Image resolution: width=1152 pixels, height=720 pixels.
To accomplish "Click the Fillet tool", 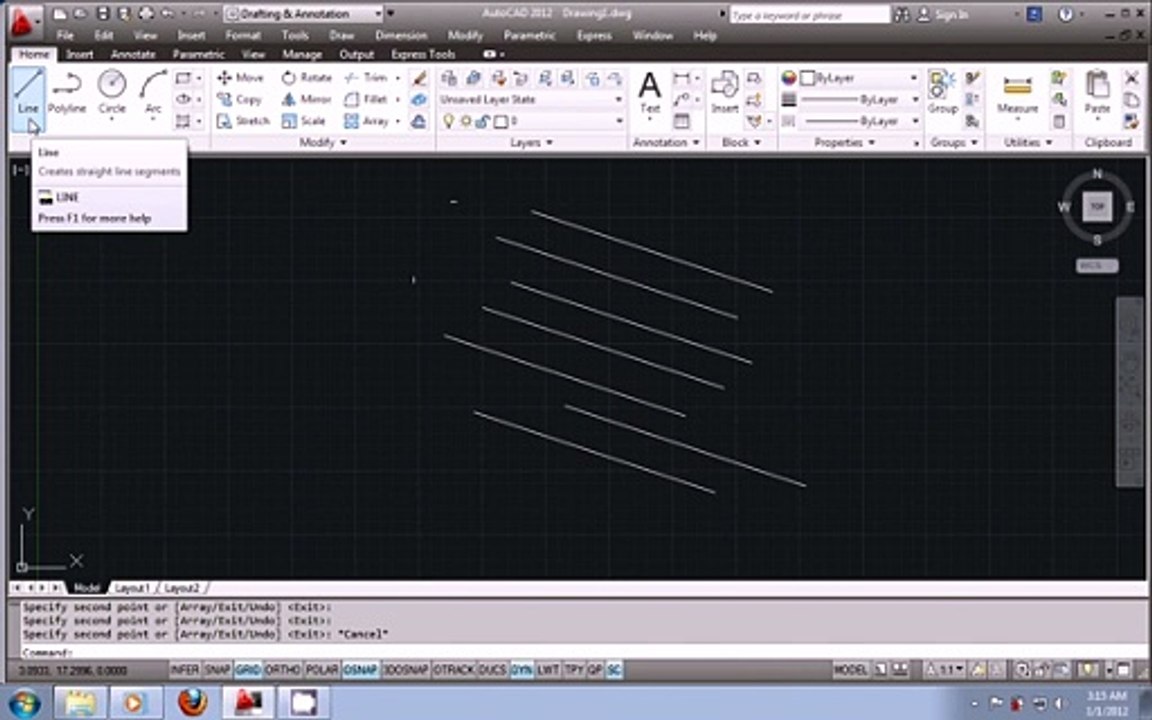I will [366, 99].
